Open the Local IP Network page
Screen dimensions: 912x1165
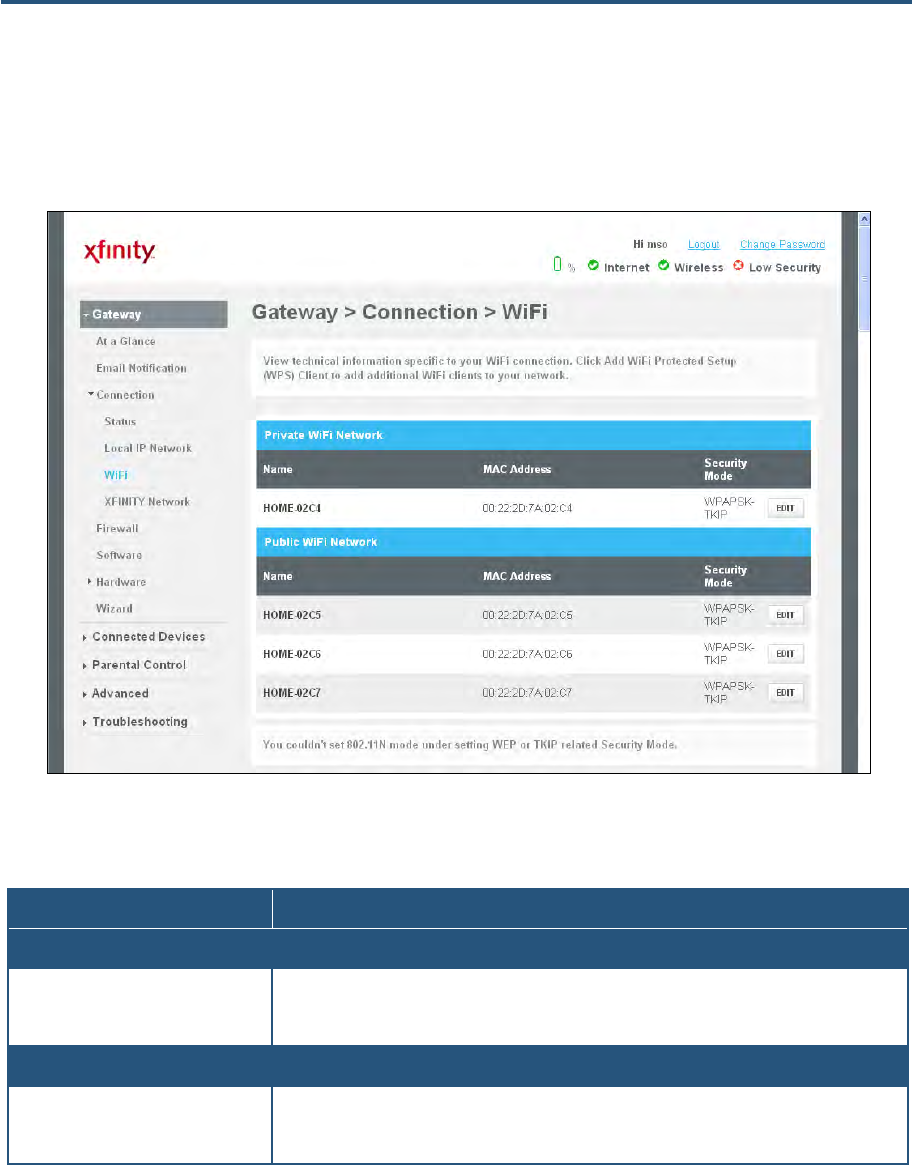(148, 449)
